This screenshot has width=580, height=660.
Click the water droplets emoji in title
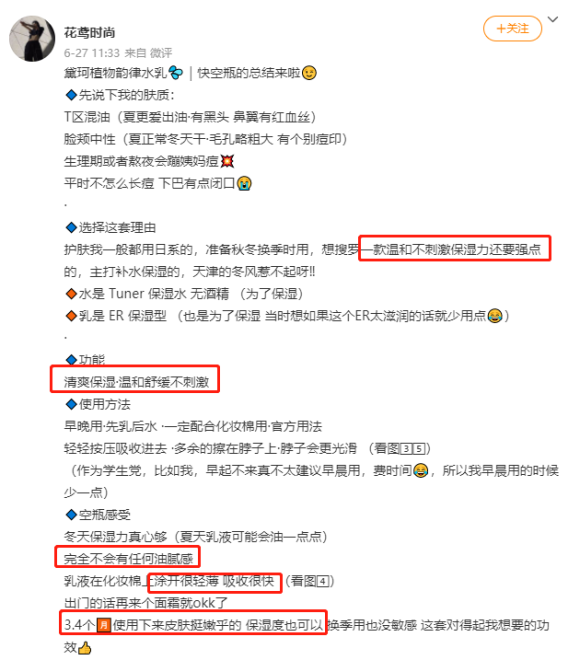pos(176,73)
